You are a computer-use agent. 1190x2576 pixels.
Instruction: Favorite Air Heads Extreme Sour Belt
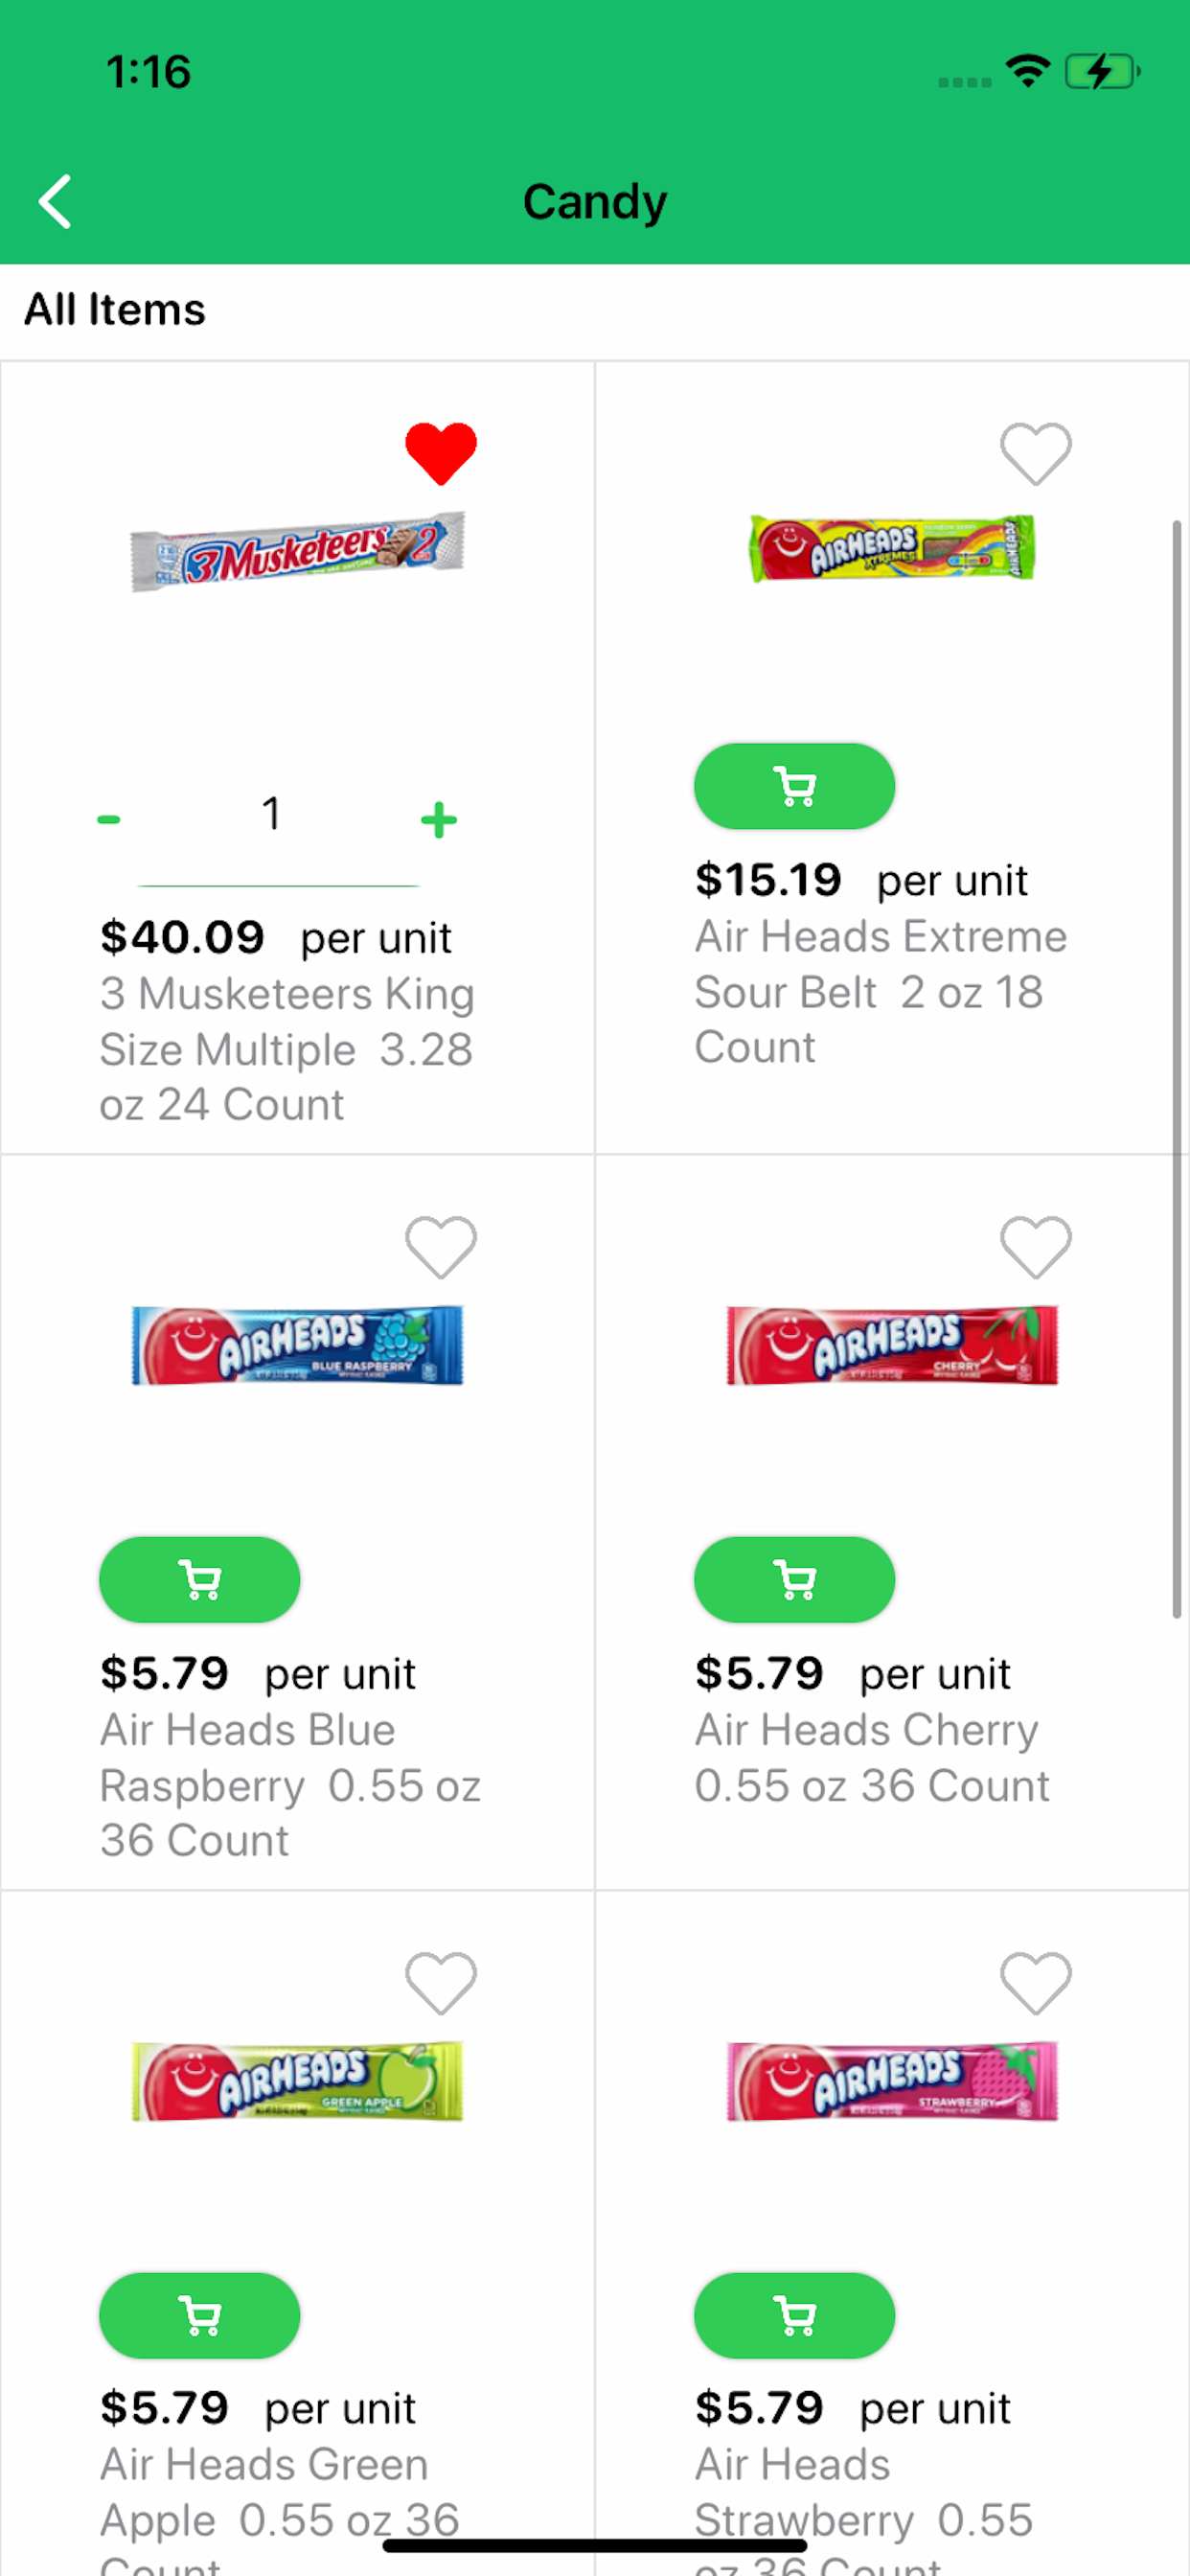(x=1035, y=453)
